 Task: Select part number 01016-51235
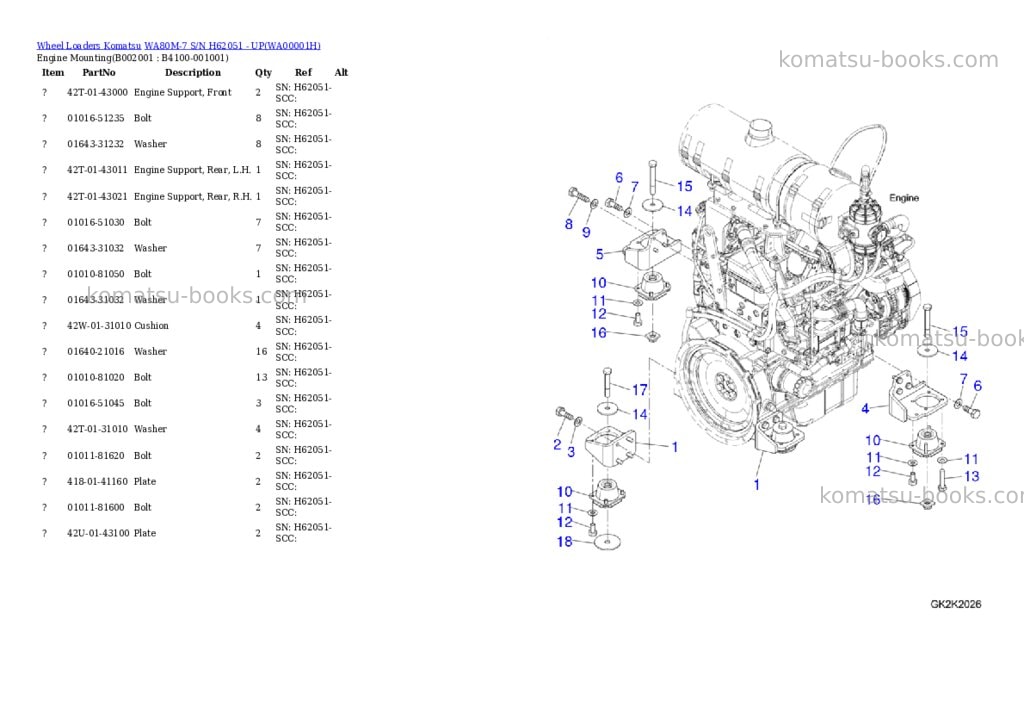[x=95, y=118]
